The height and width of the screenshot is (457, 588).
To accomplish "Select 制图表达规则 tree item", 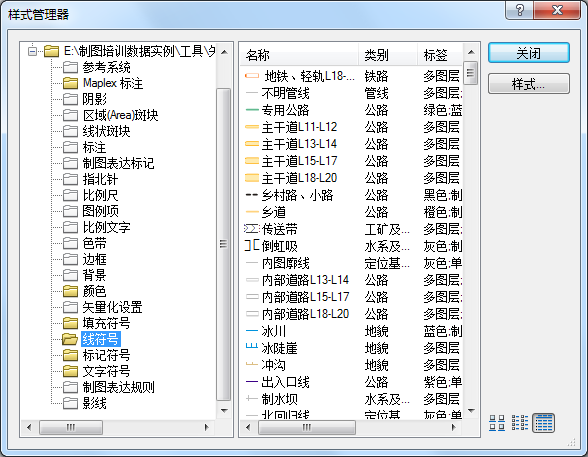I will pos(118,387).
